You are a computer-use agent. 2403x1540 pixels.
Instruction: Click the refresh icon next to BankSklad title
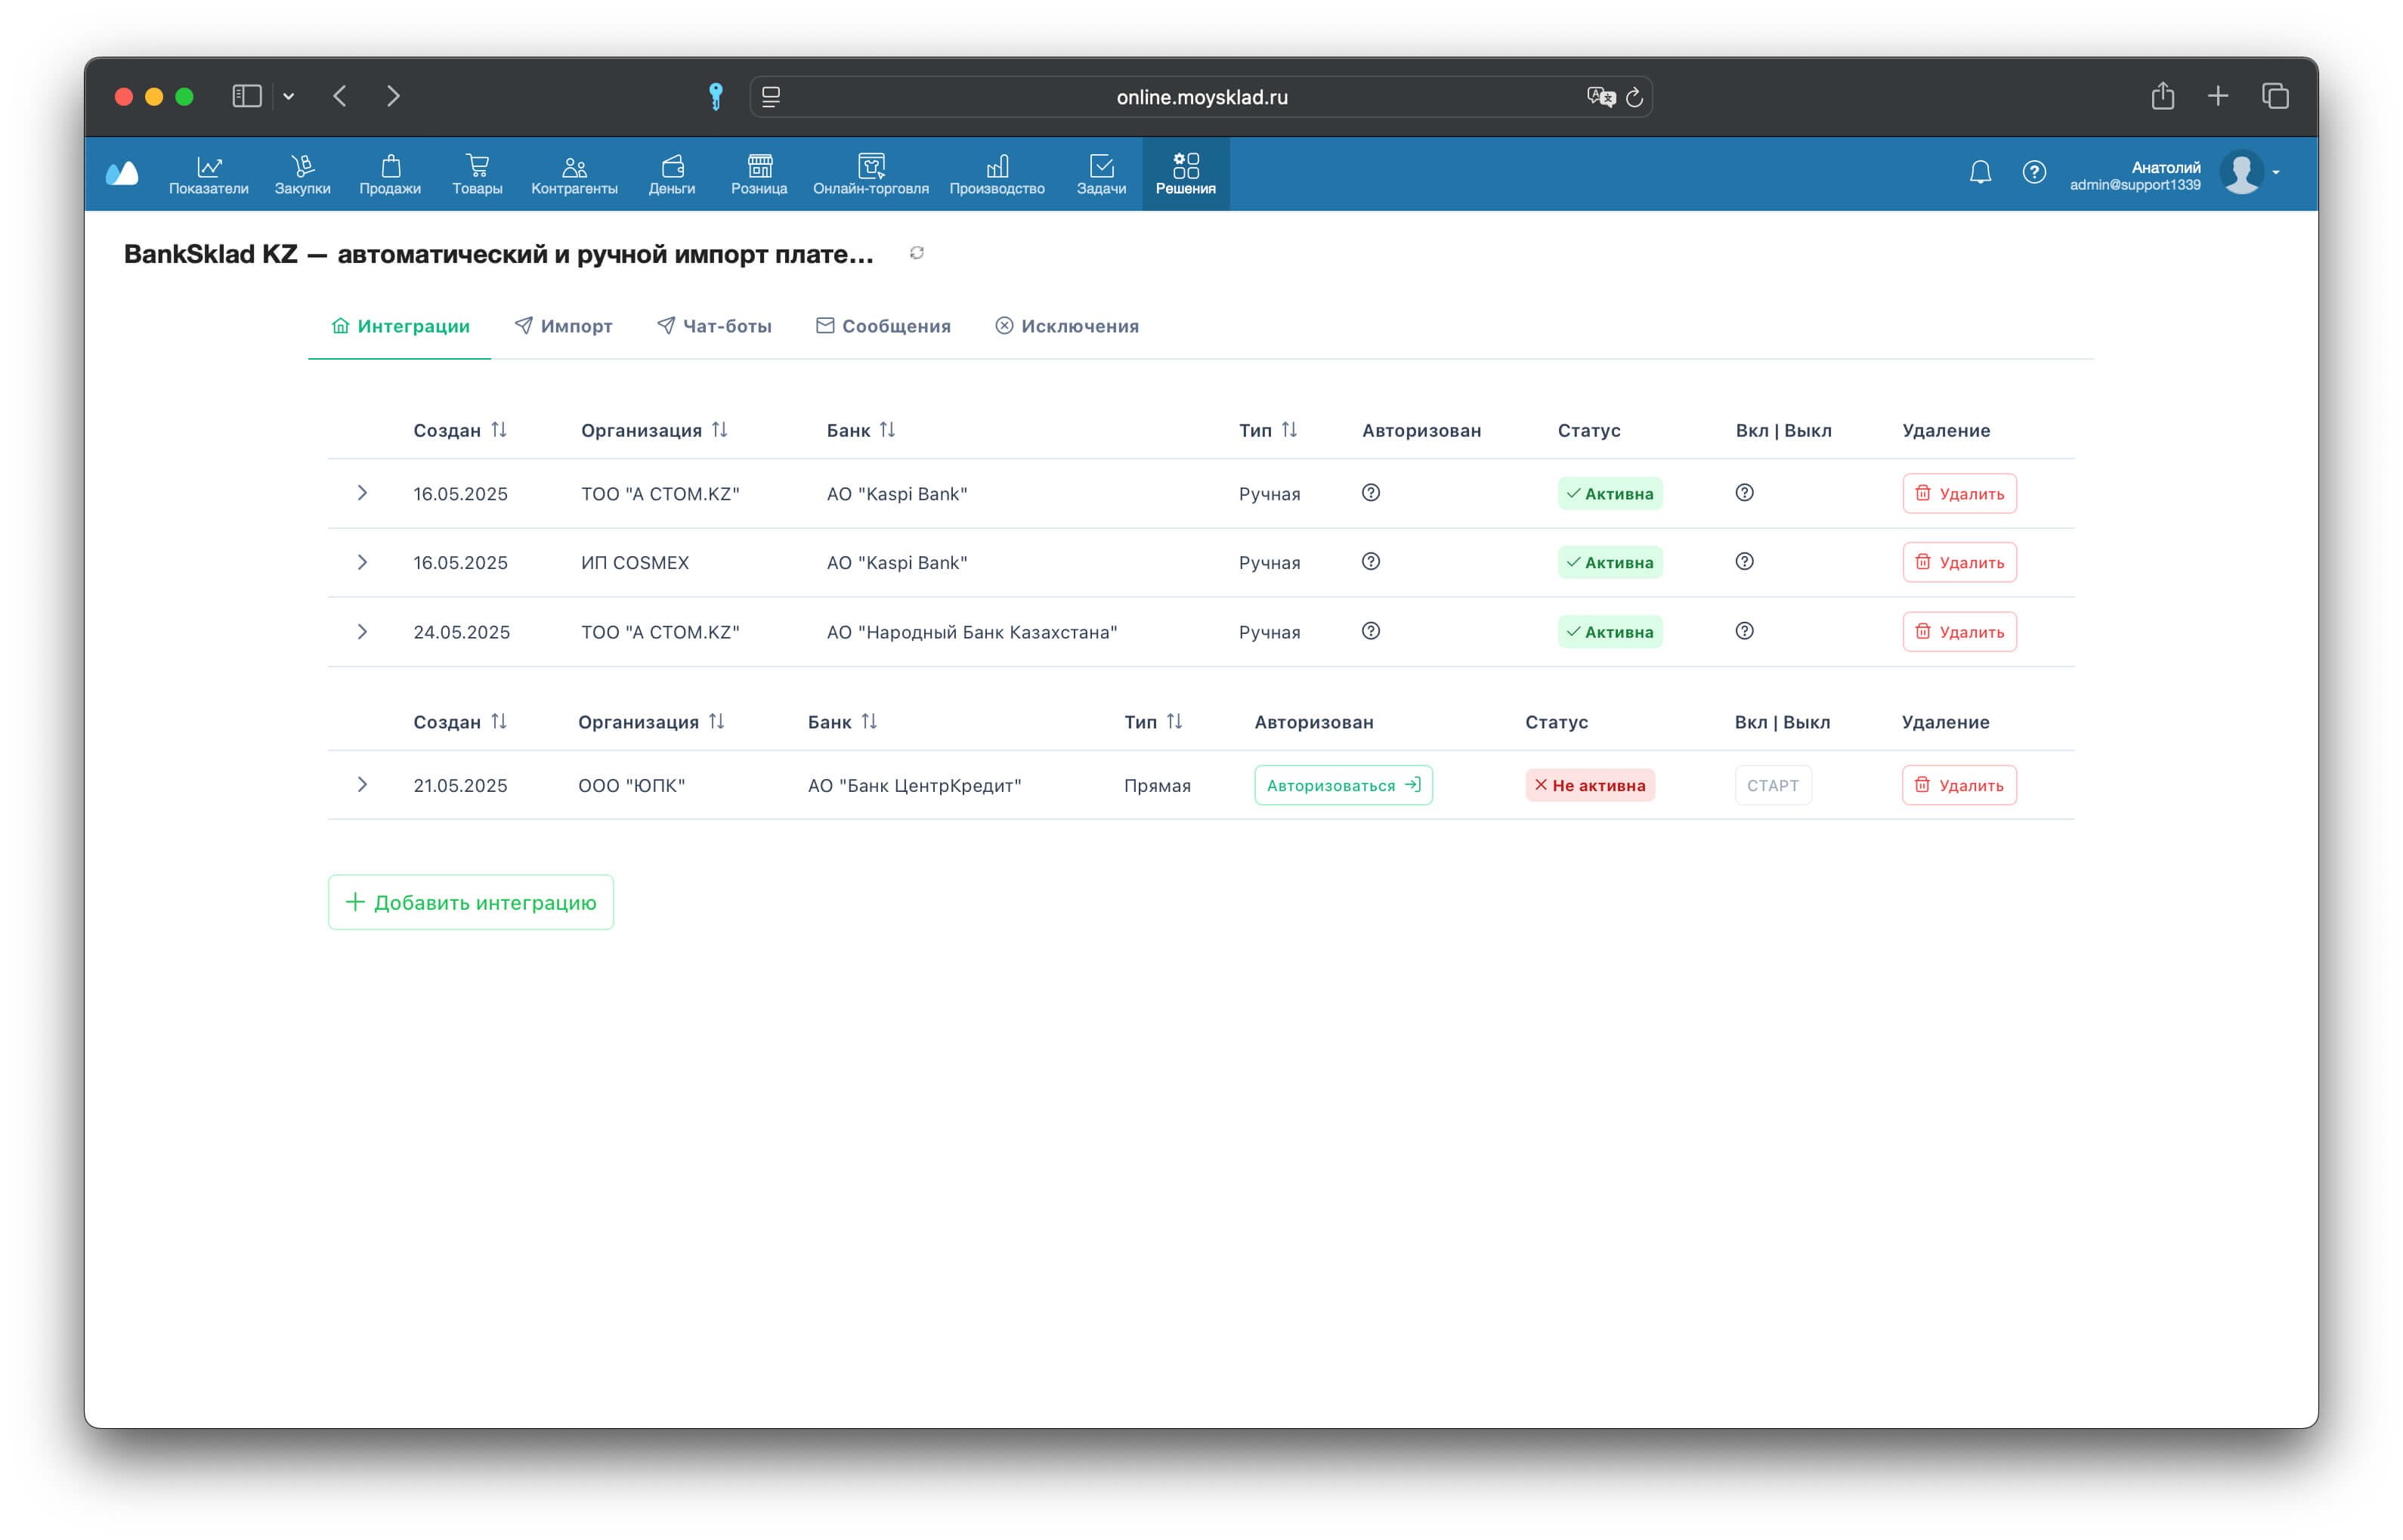(x=917, y=253)
